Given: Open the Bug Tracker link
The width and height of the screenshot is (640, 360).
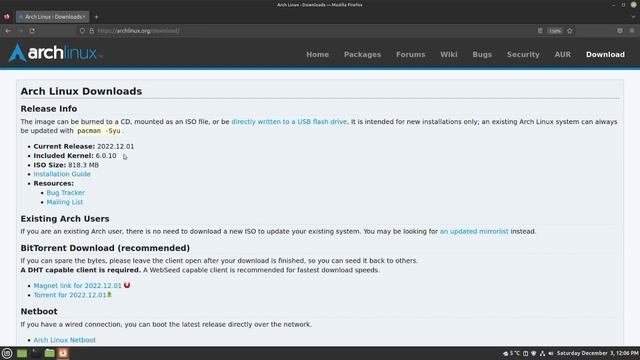Looking at the screenshot, I should [66, 193].
